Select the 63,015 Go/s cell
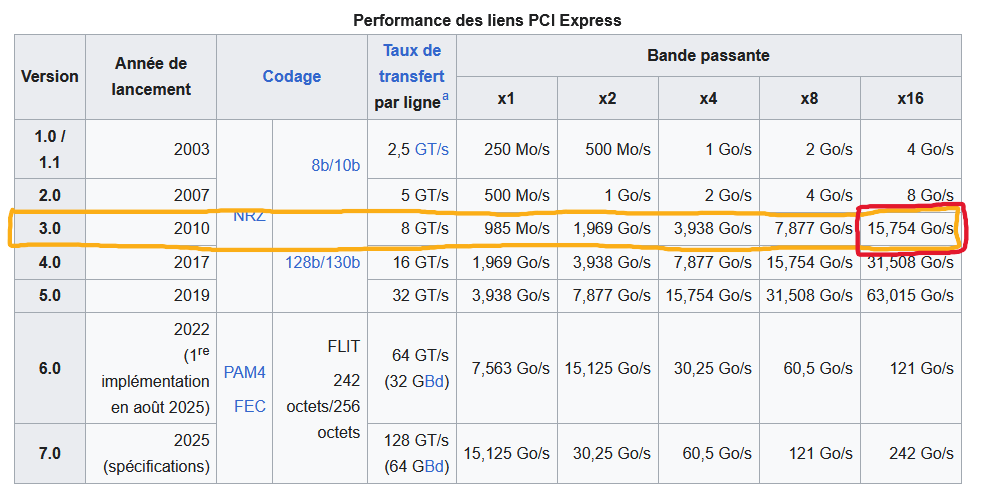 (x=909, y=295)
